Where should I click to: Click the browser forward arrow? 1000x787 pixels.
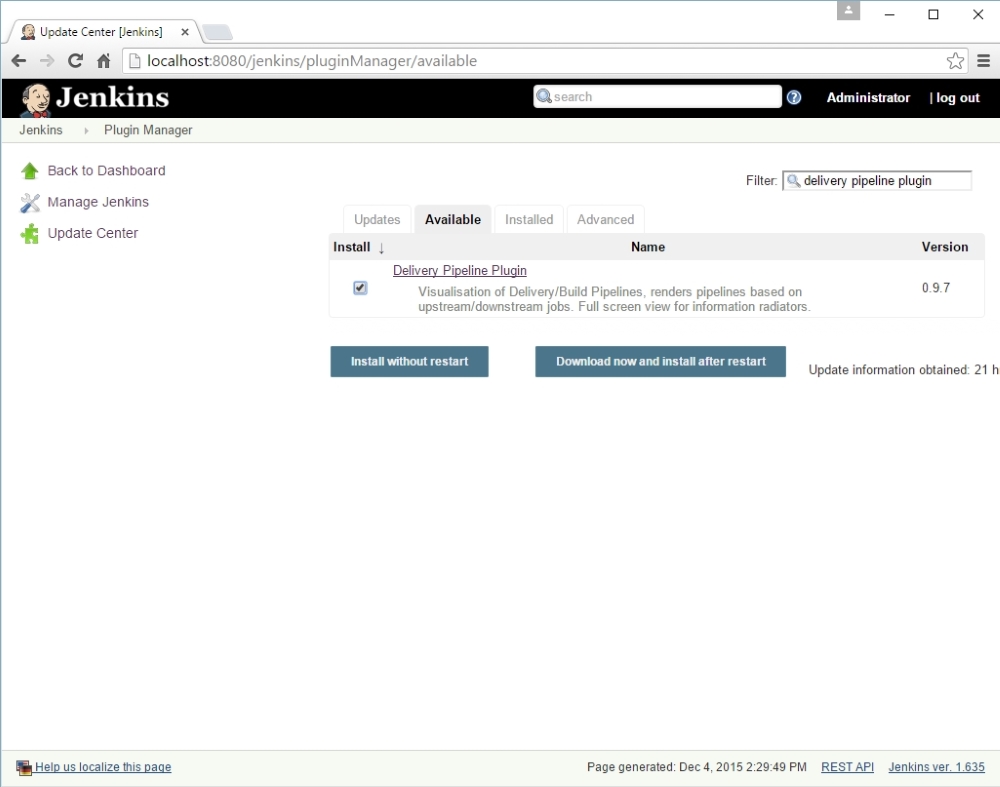pos(47,61)
